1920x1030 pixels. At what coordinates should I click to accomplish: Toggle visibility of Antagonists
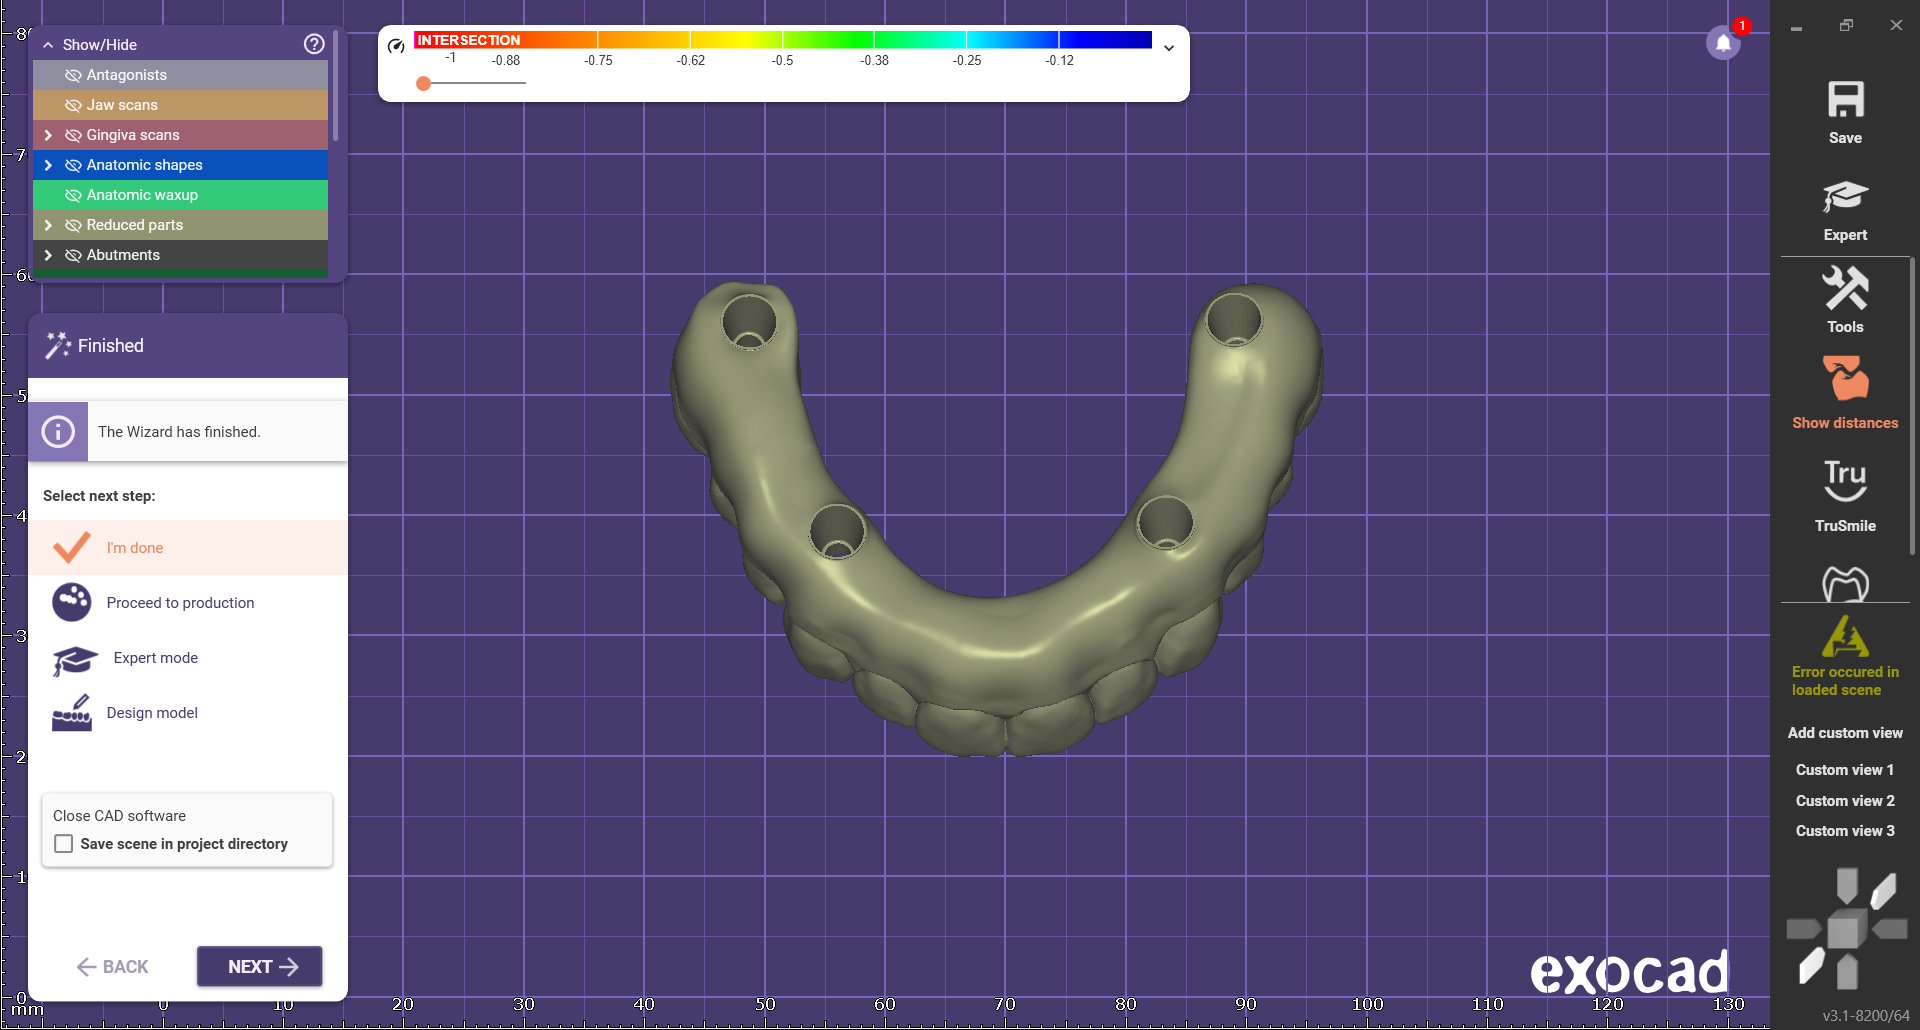73,75
